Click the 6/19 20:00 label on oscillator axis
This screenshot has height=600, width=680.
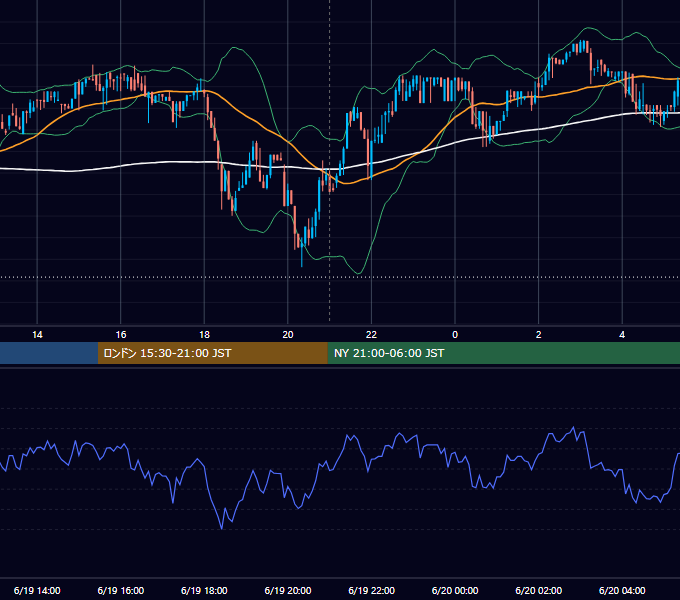click(288, 590)
